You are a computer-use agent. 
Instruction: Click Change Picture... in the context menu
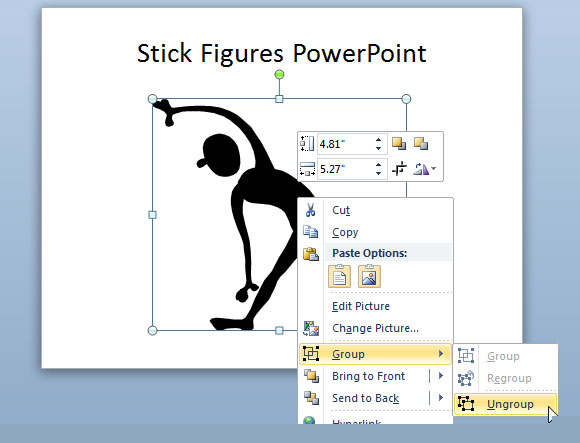[375, 328]
